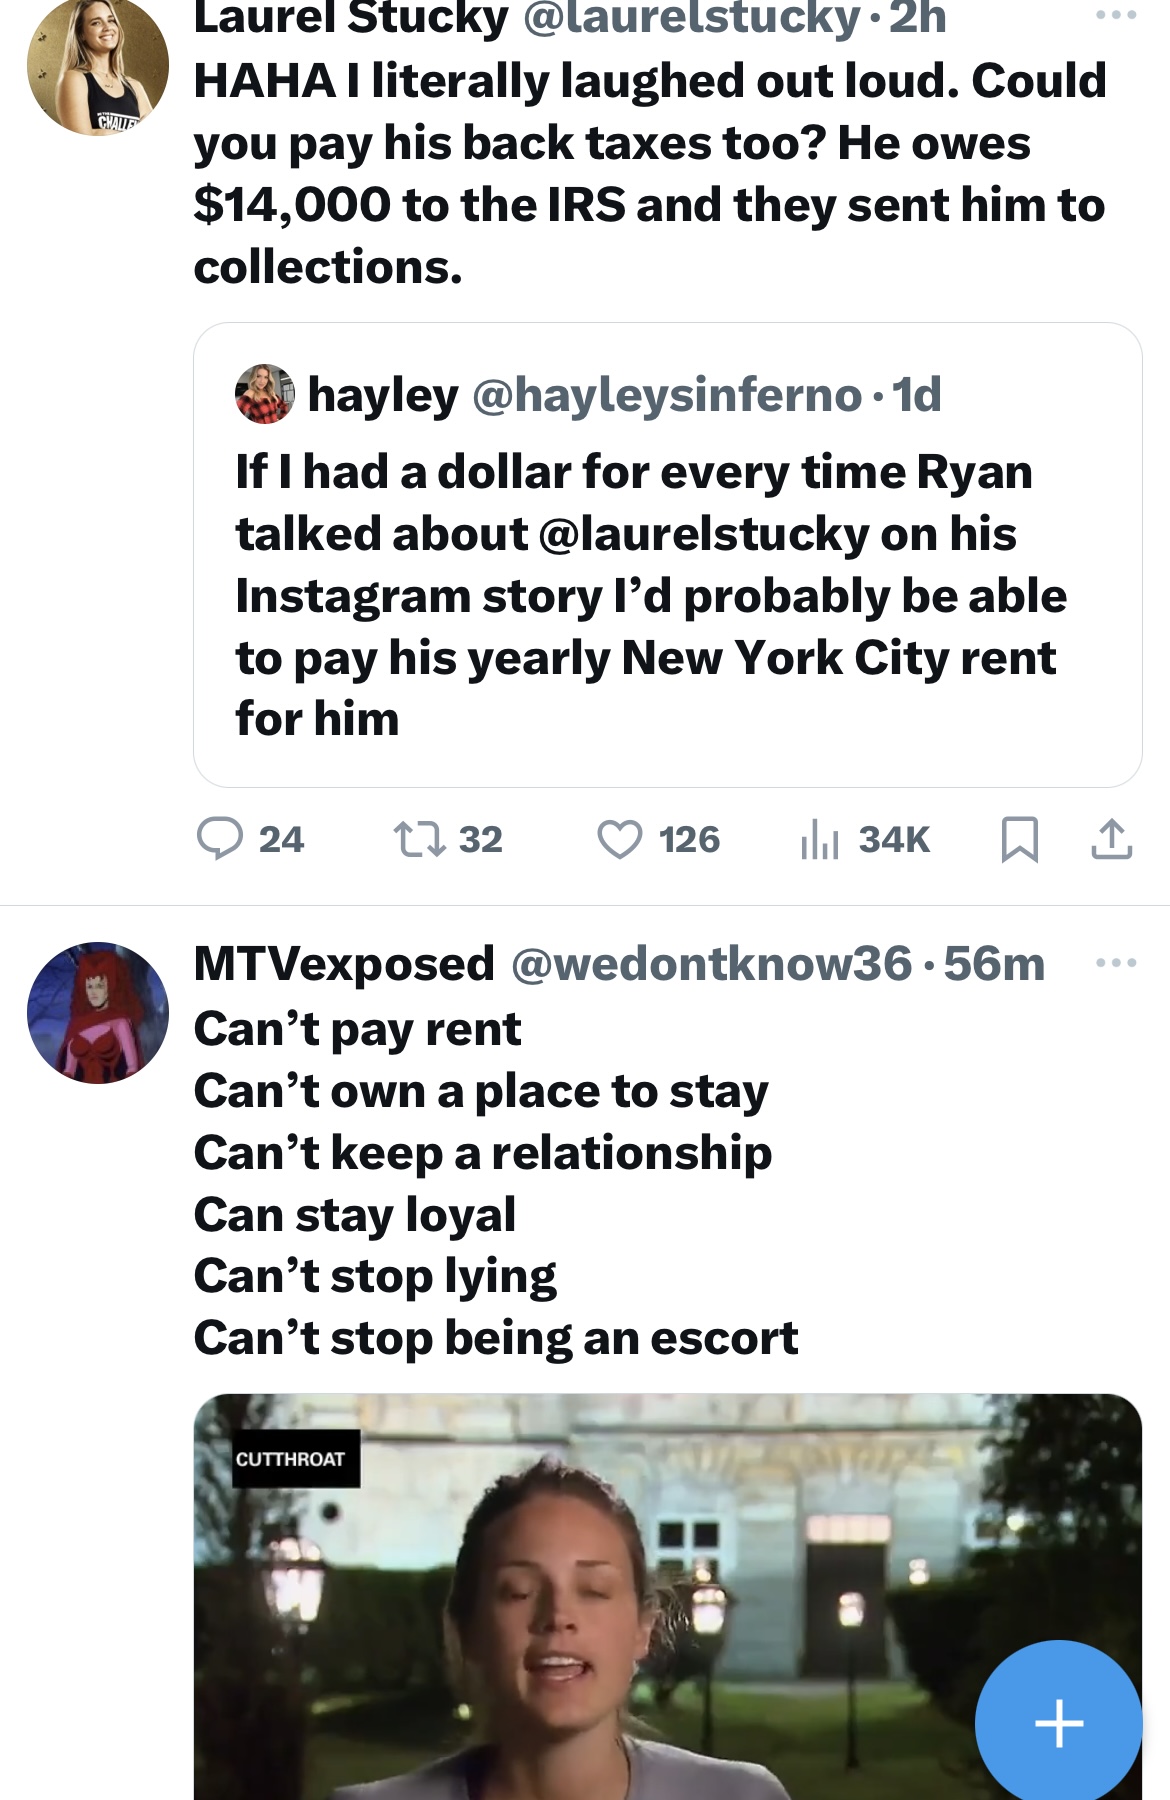Play the CUTTHROAT video thumbnail

(x=668, y=1597)
